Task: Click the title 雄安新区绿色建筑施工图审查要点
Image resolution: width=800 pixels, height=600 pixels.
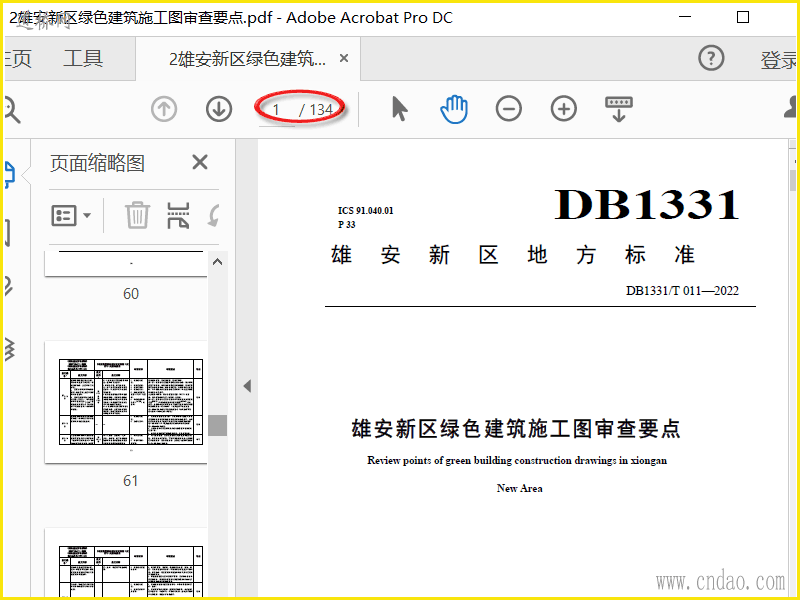Action: (516, 429)
